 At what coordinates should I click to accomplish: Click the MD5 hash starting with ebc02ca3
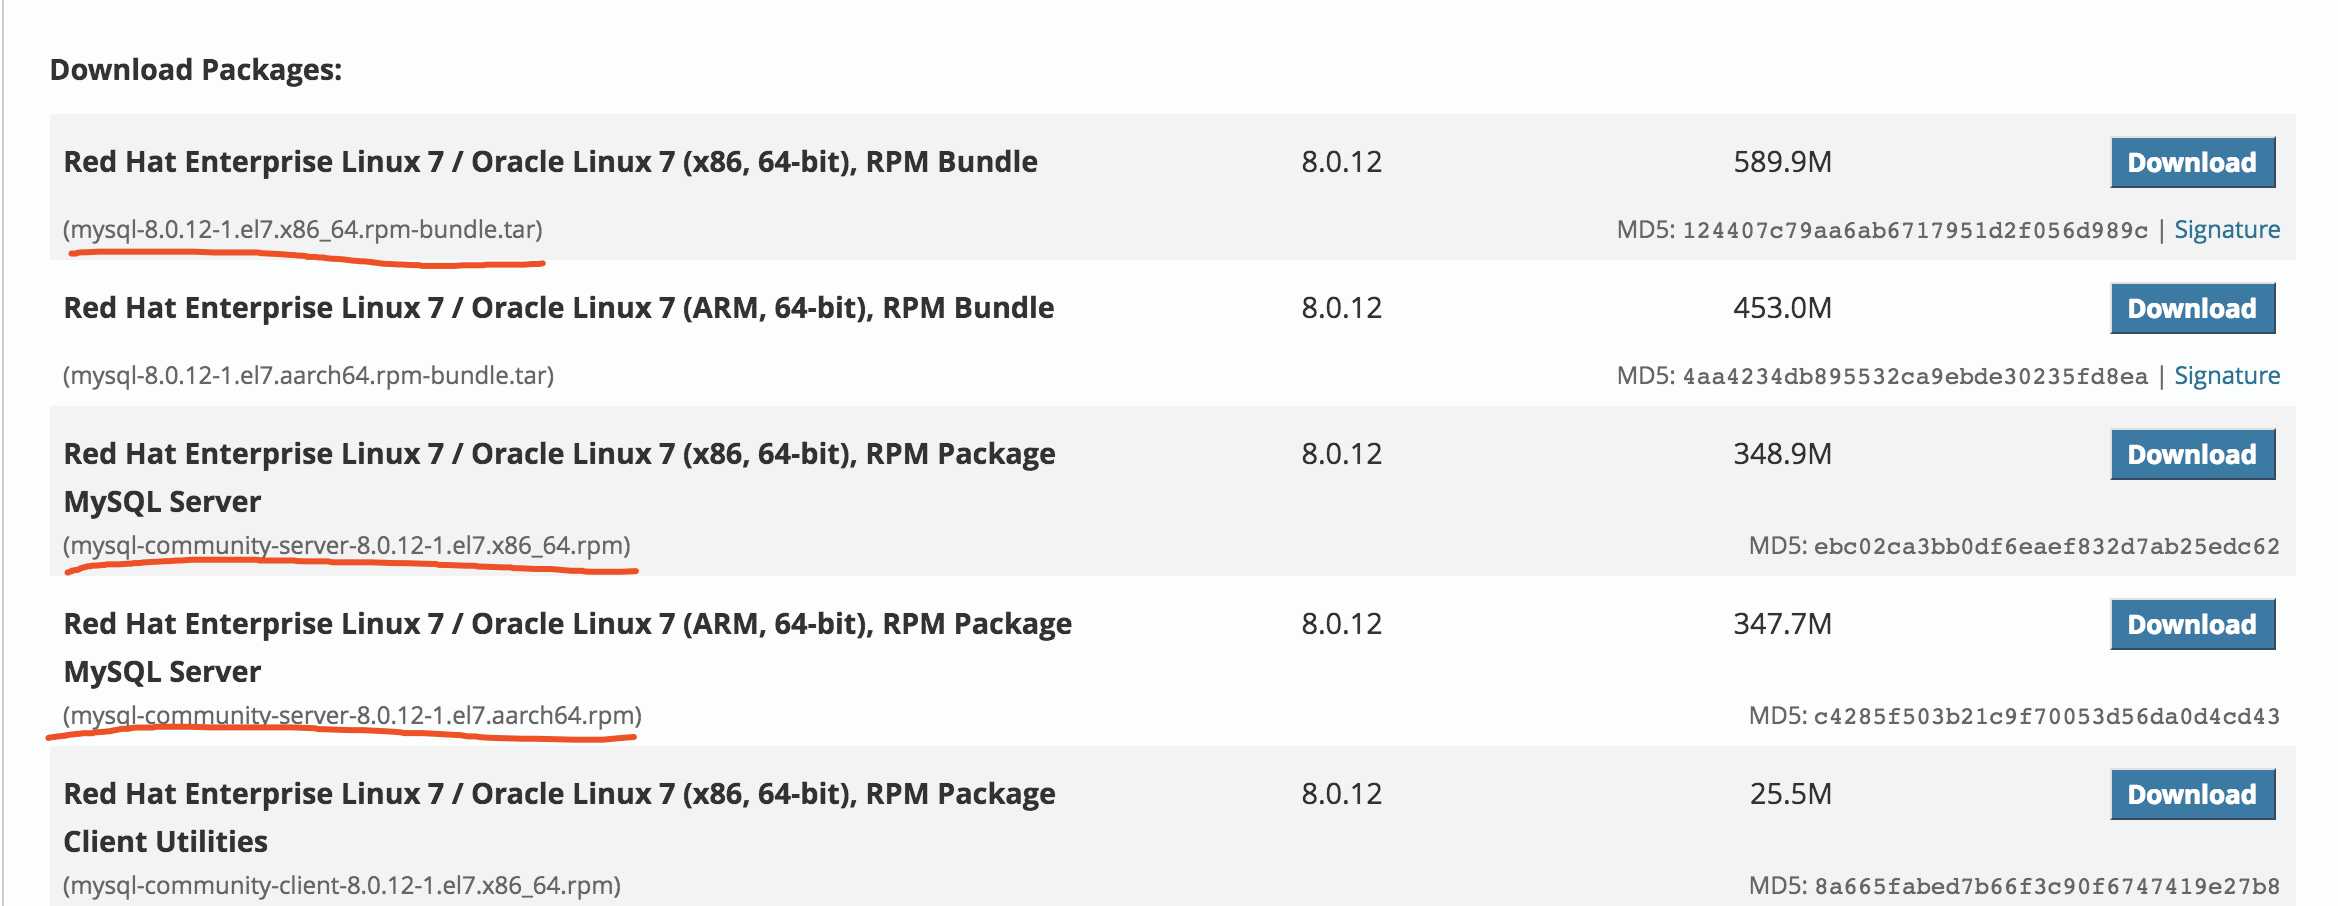coord(2046,547)
